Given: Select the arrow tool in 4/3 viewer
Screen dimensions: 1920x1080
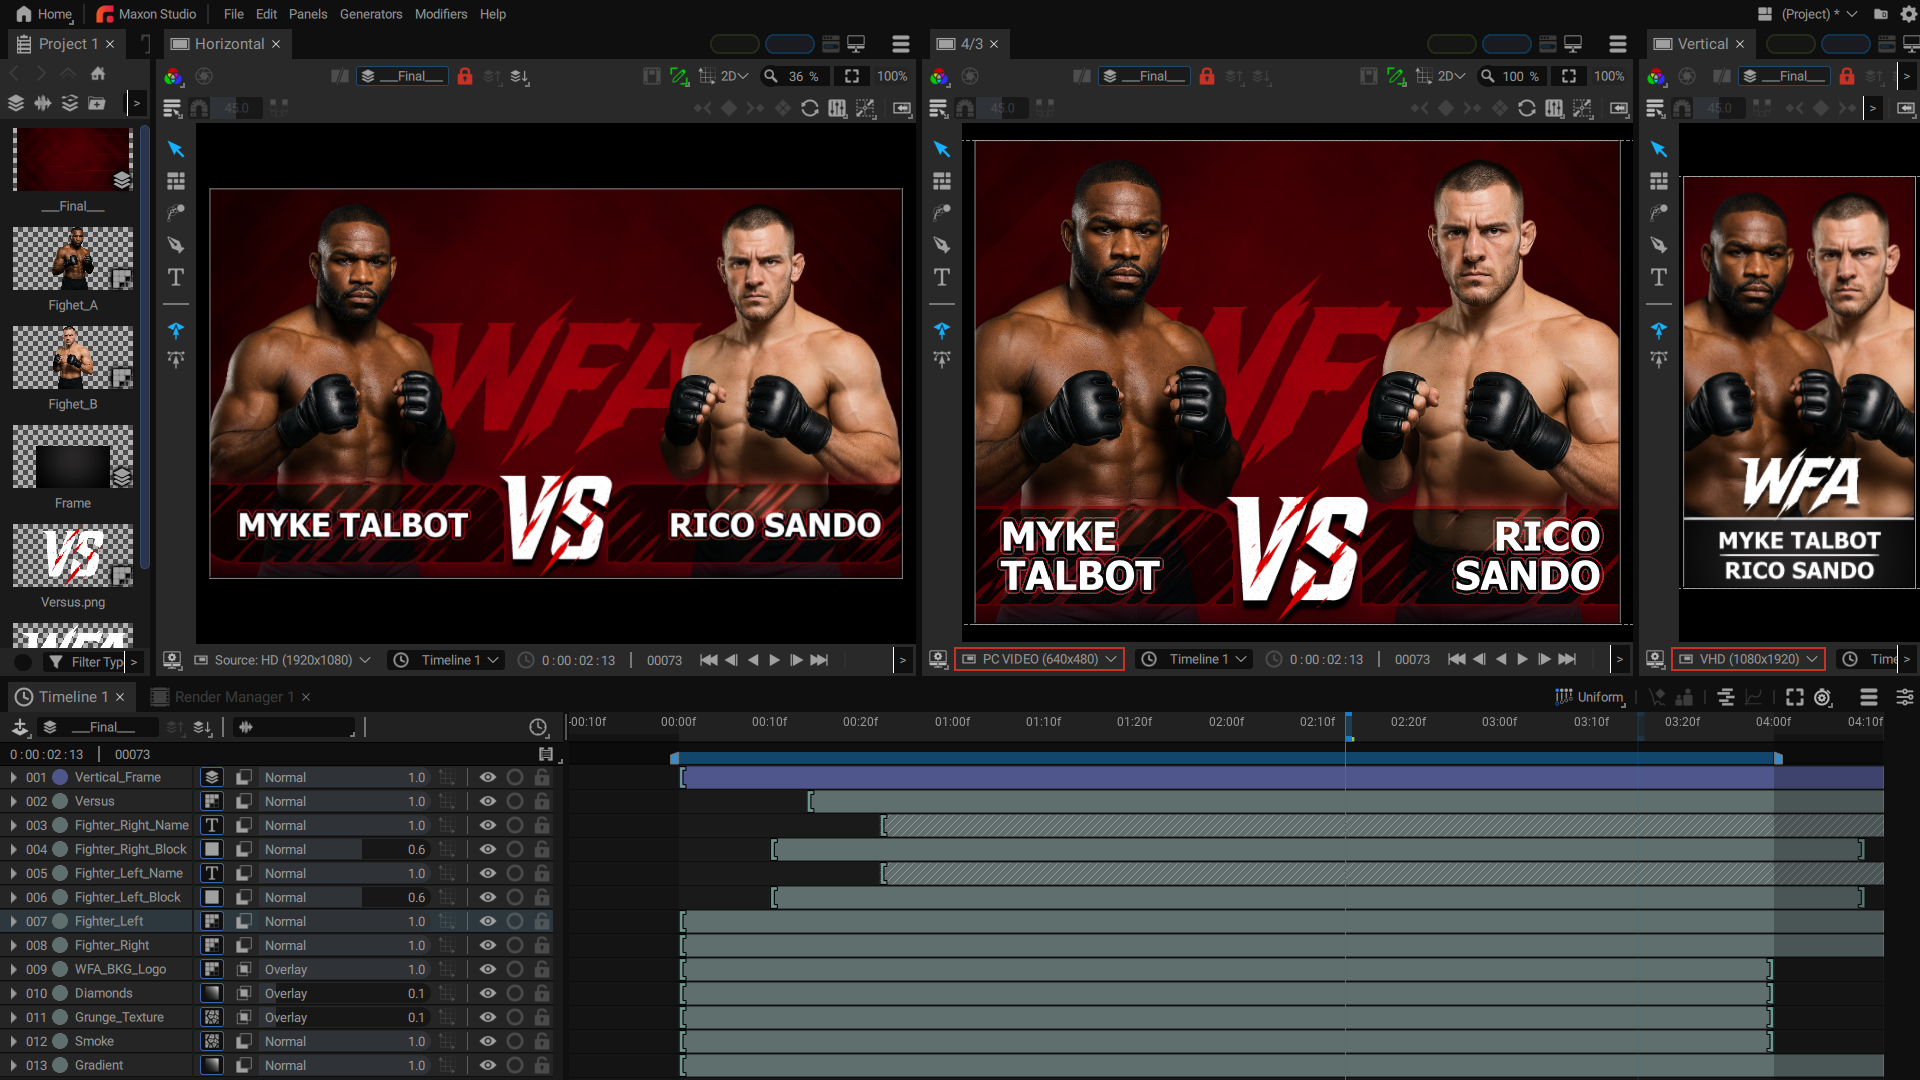Looking at the screenshot, I should pos(942,149).
